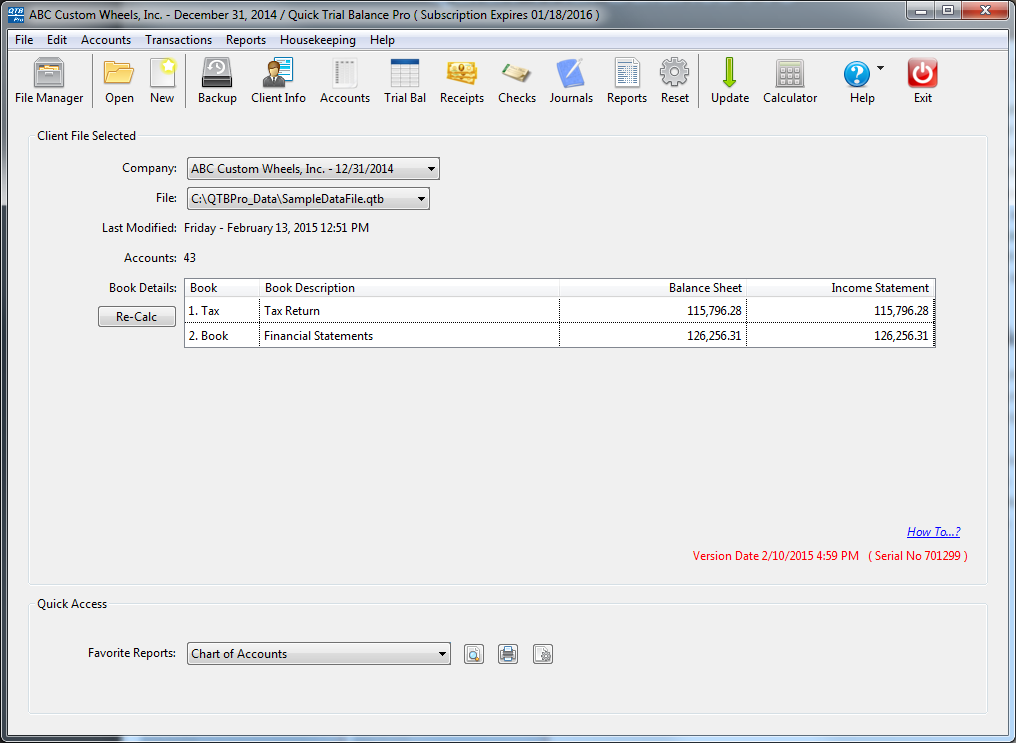This screenshot has width=1016, height=743.
Task: Click the Tax Return description cell
Action: 410,311
